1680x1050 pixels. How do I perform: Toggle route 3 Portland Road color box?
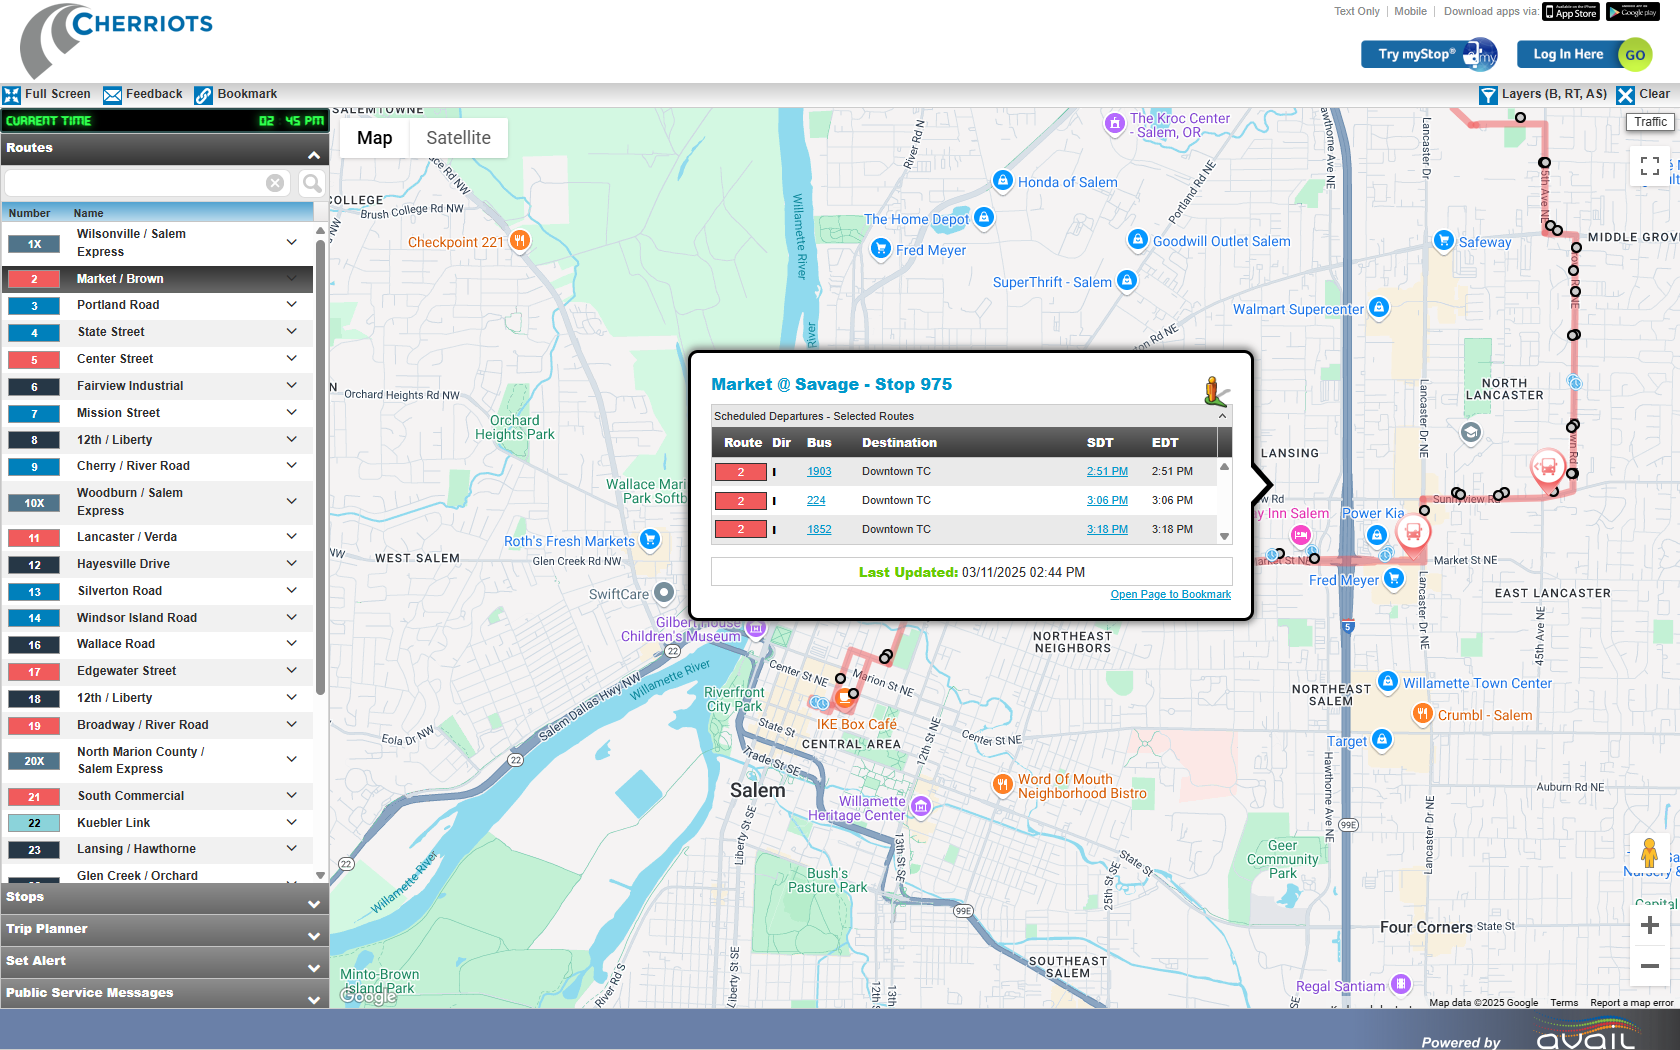point(34,306)
